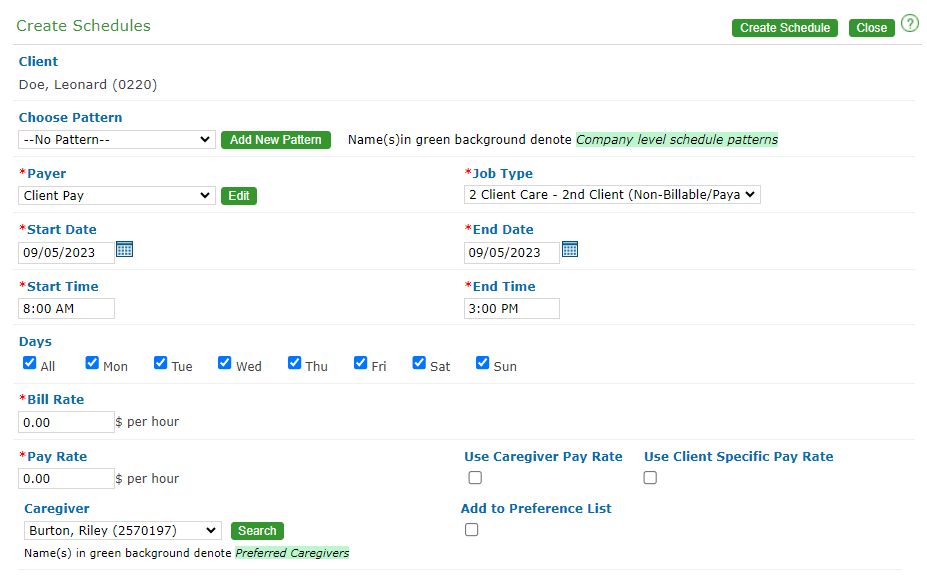Click the Search button next to Caregiver
Viewport: 927px width, 579px height.
pyautogui.click(x=257, y=531)
